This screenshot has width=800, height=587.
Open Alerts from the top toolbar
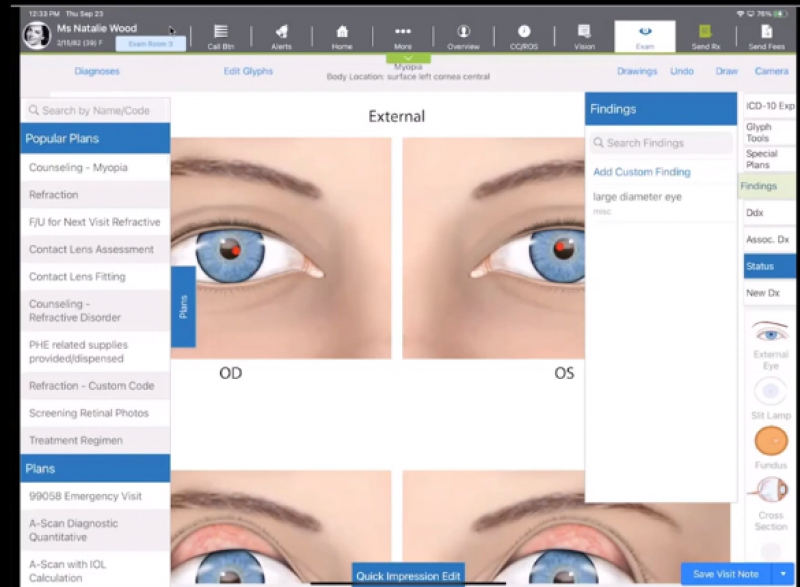point(281,35)
